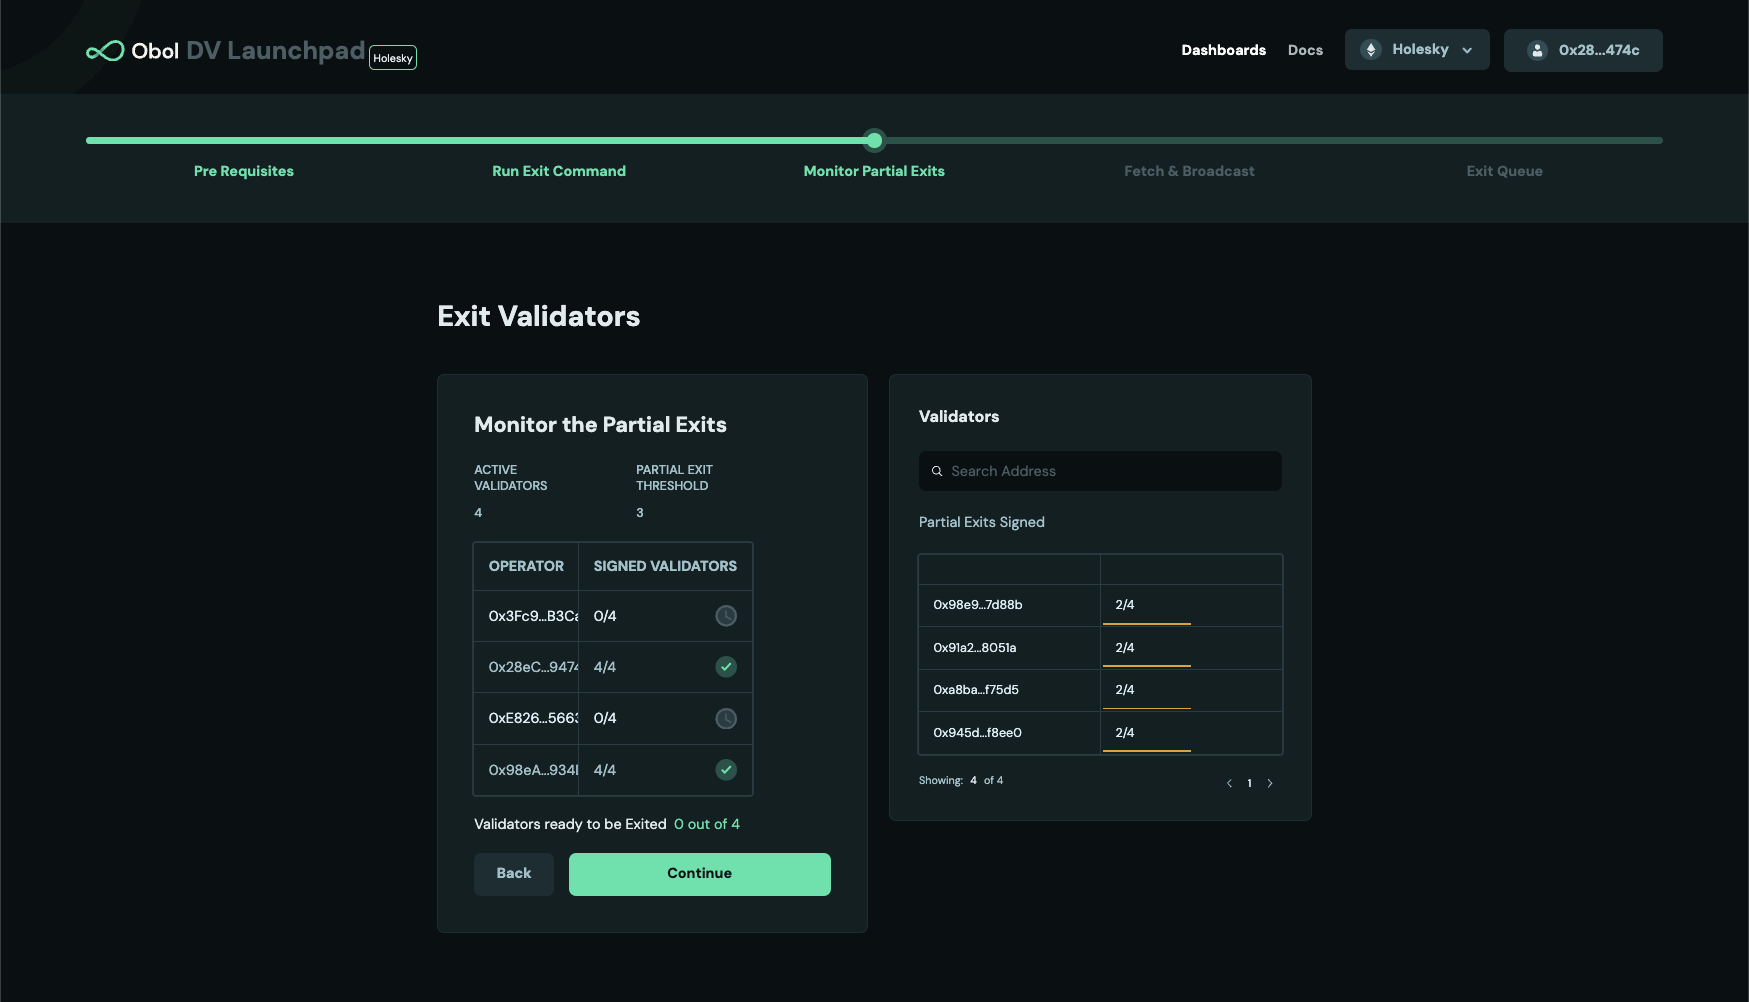1749x1002 pixels.
Task: Go to next page of validators
Action: tap(1270, 783)
